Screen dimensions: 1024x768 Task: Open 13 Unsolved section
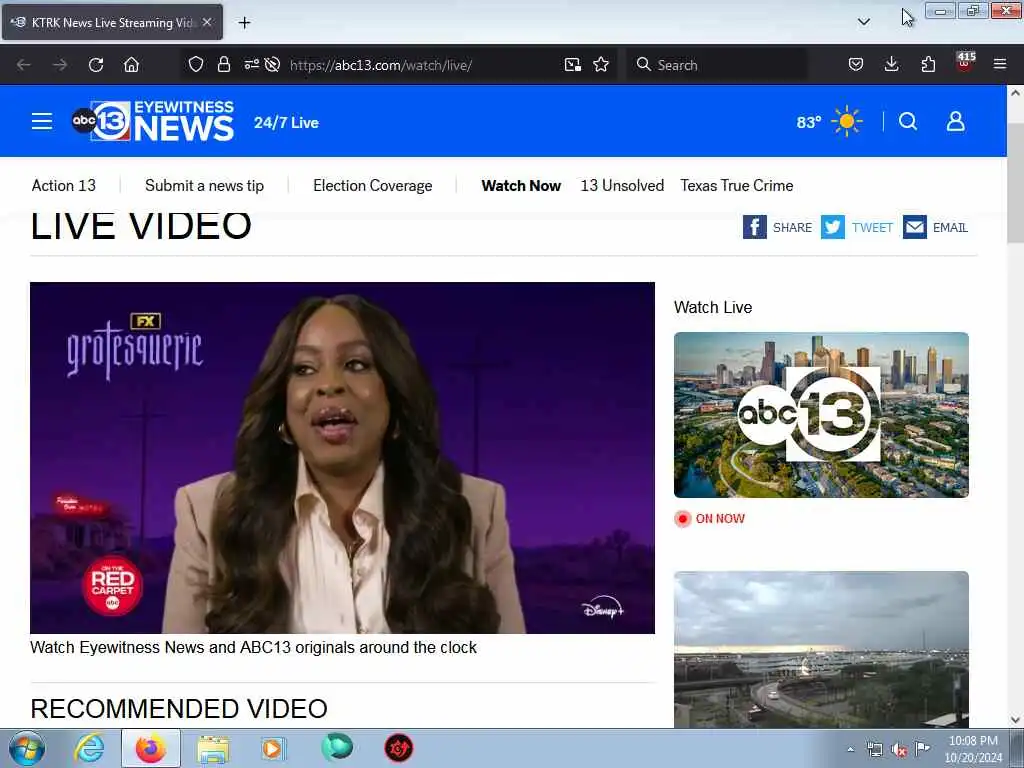pyautogui.click(x=622, y=185)
